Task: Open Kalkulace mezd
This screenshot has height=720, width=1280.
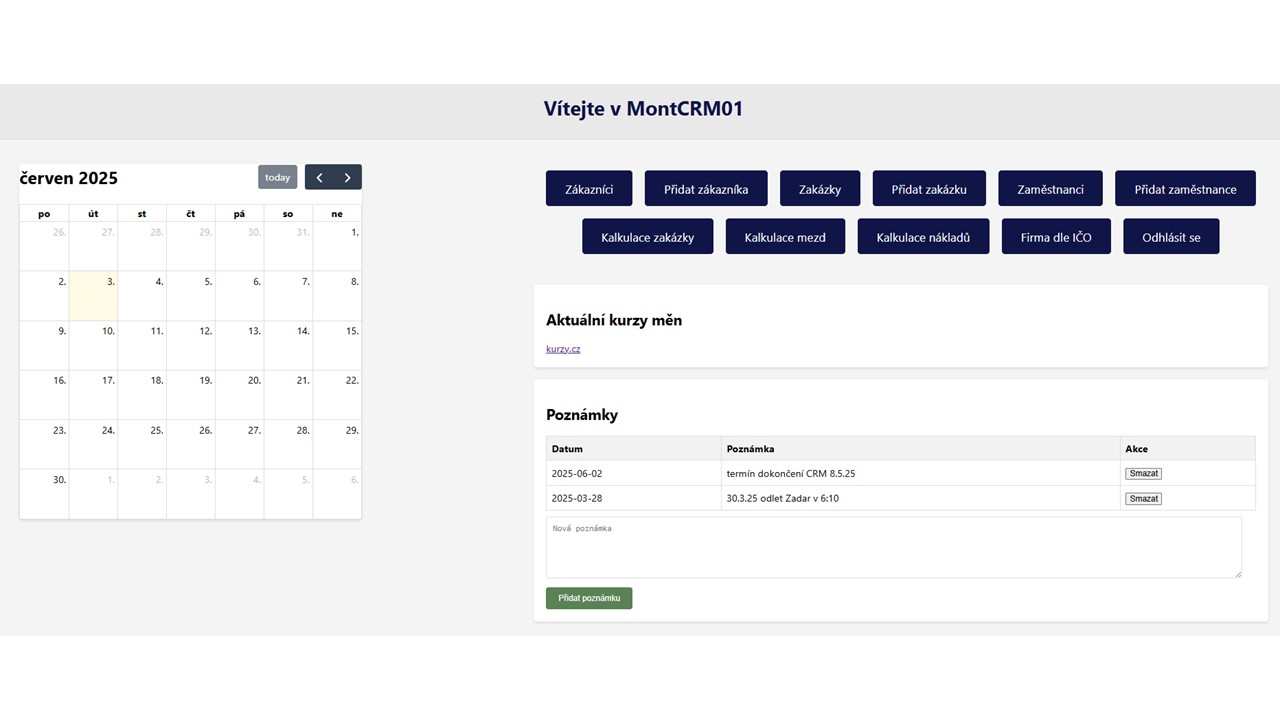Action: 785,237
